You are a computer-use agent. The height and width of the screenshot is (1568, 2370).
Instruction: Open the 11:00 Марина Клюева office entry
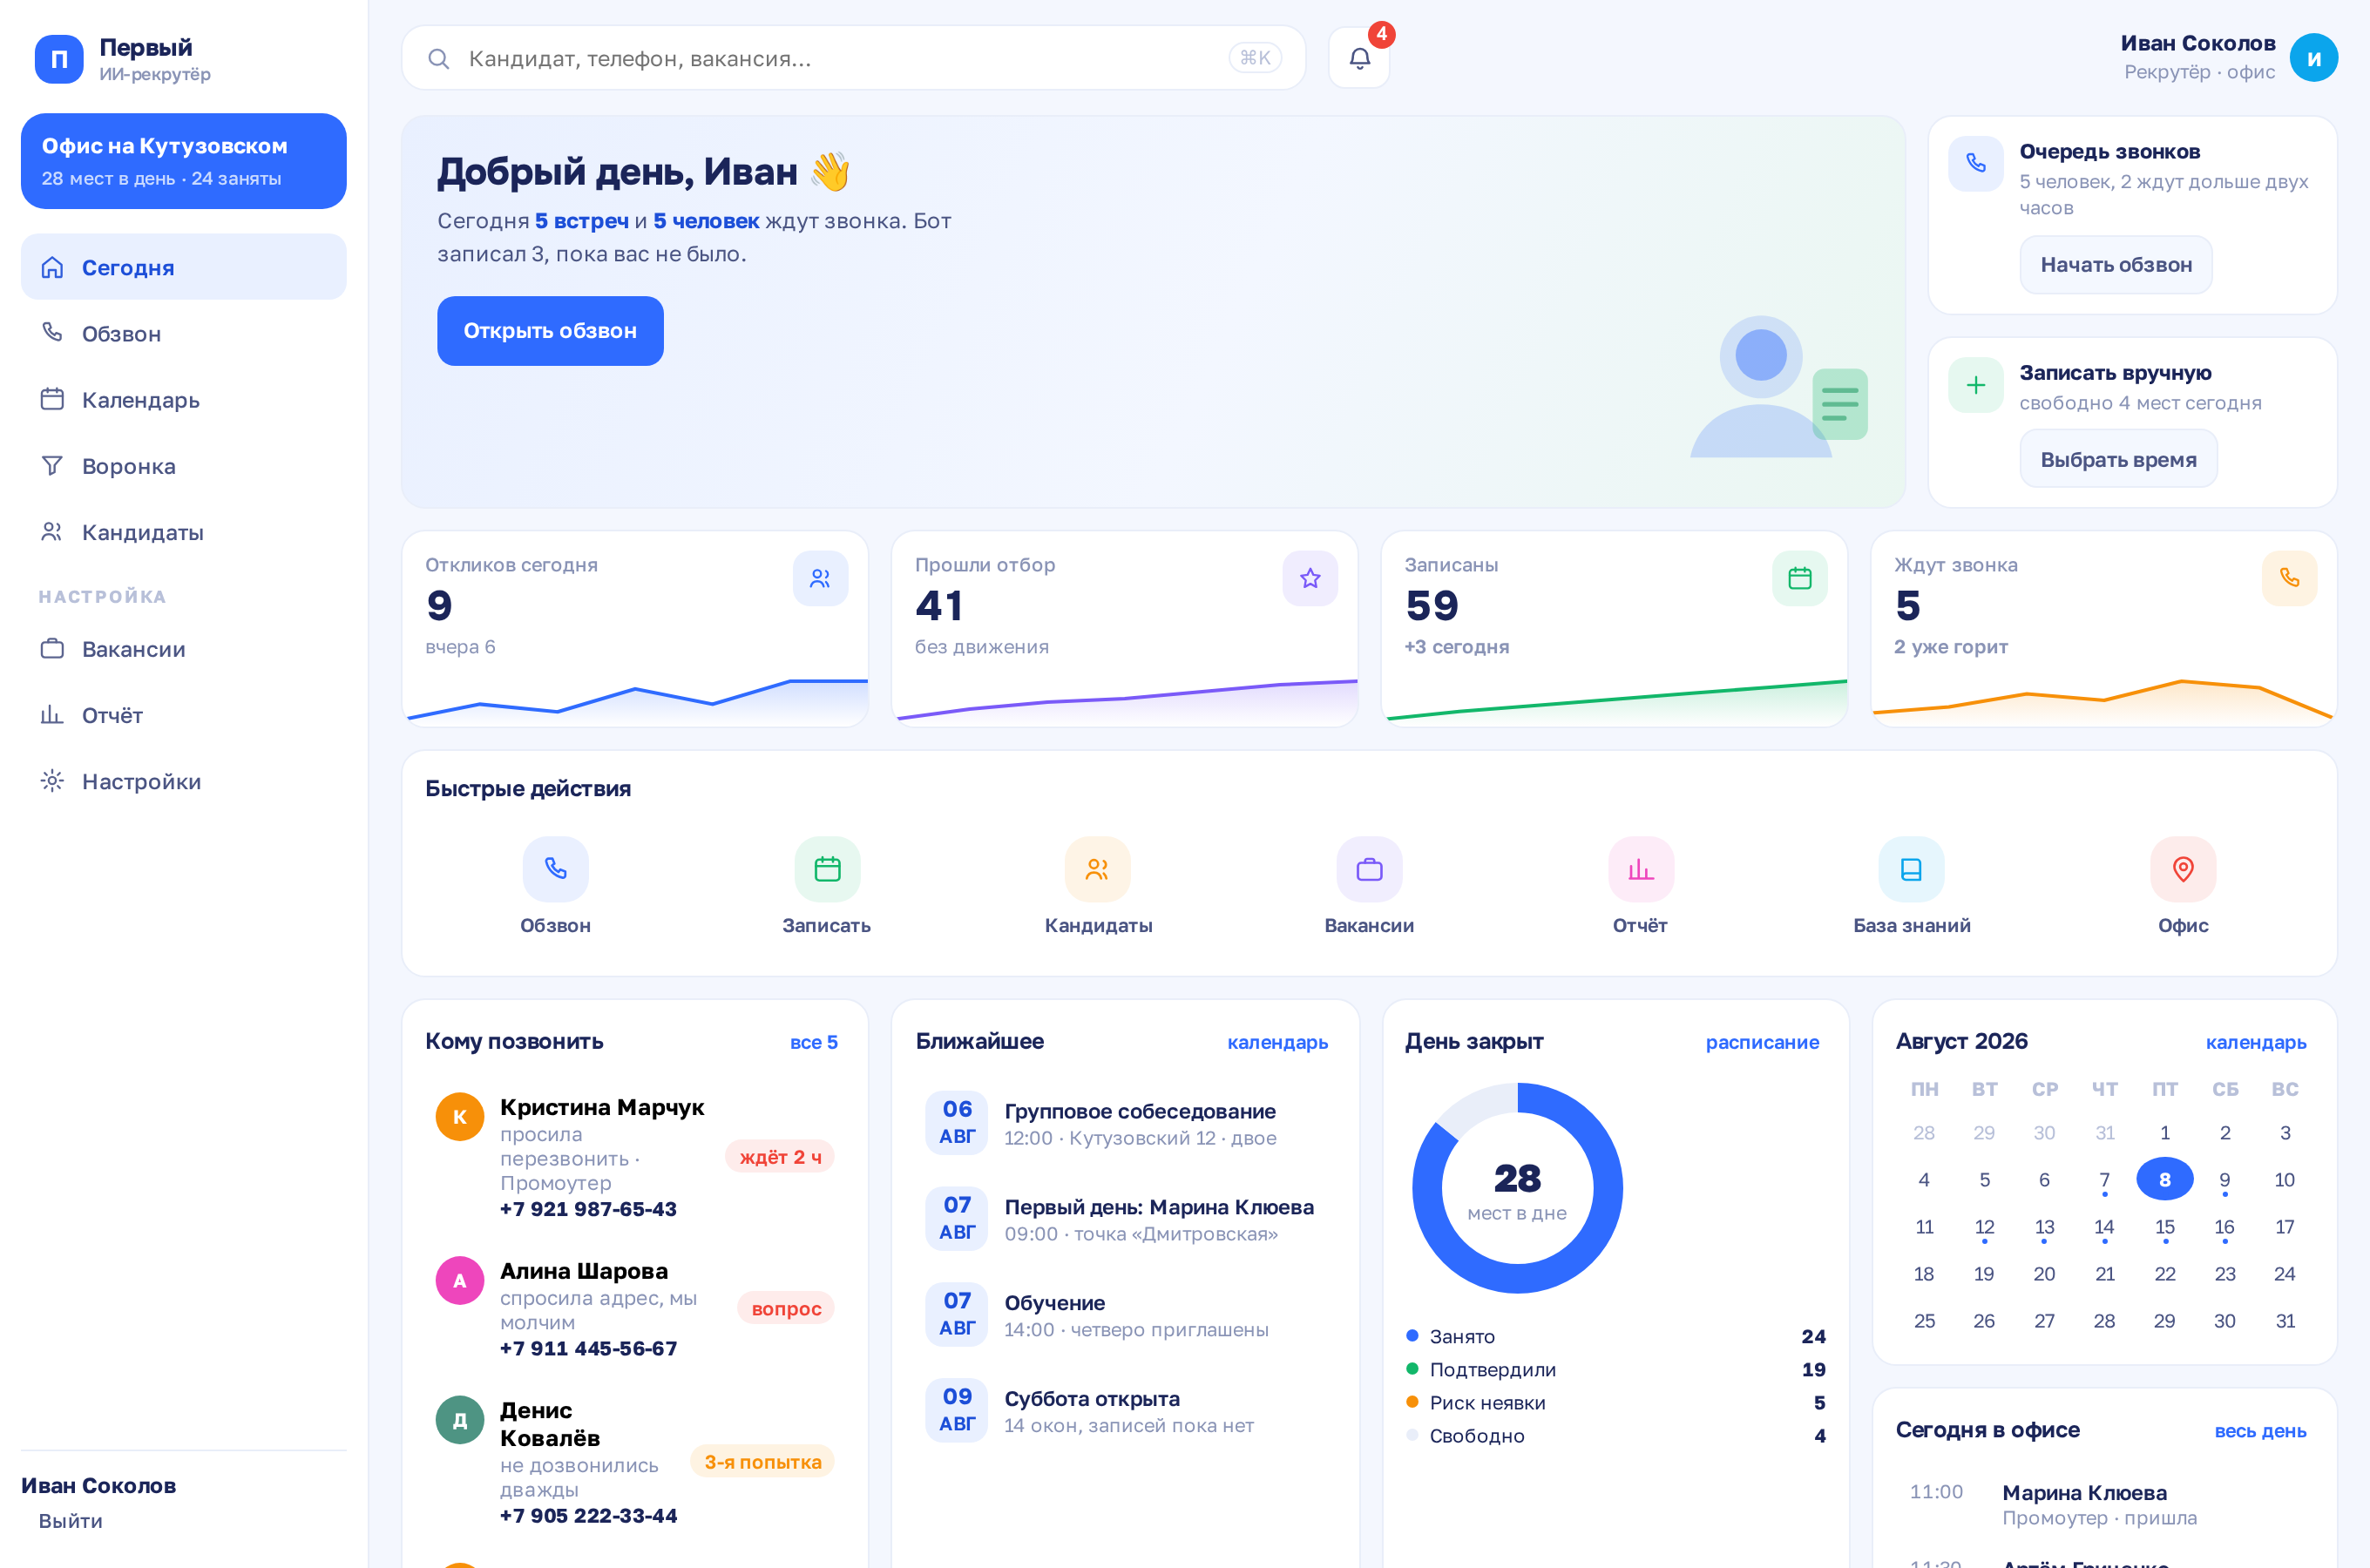(x=2104, y=1504)
